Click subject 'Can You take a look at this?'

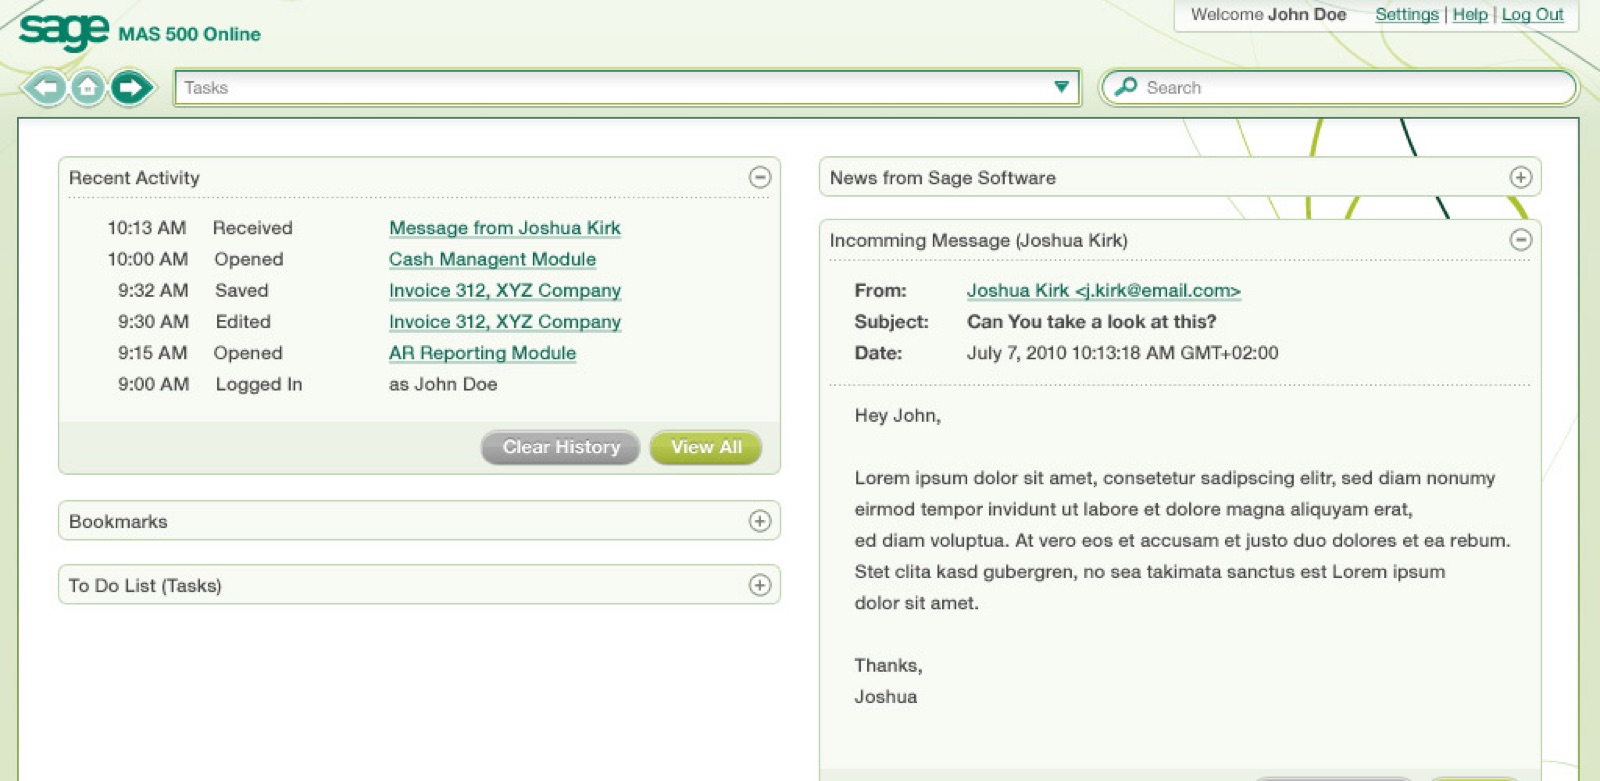1091,322
